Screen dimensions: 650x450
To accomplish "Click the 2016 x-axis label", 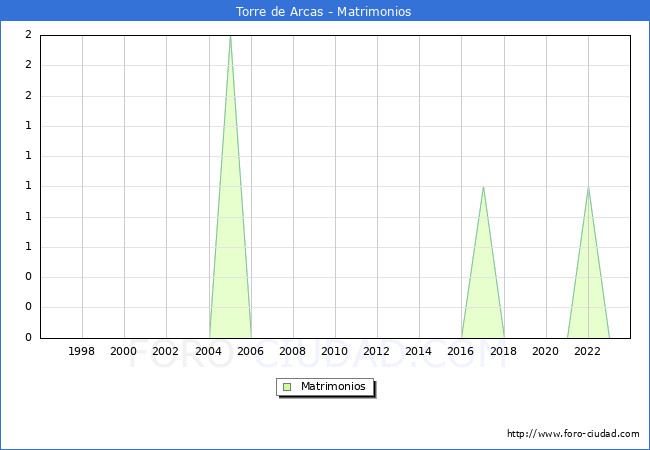I will click(461, 351).
